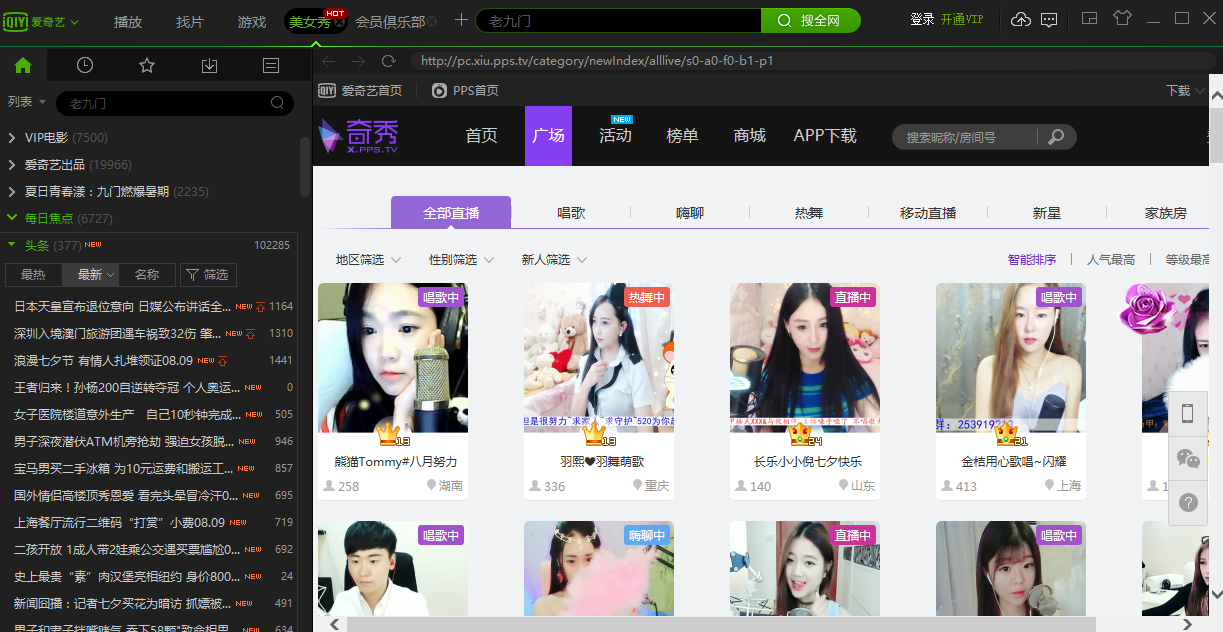
Task: Expand the VIP电影 category
Action: [12, 138]
